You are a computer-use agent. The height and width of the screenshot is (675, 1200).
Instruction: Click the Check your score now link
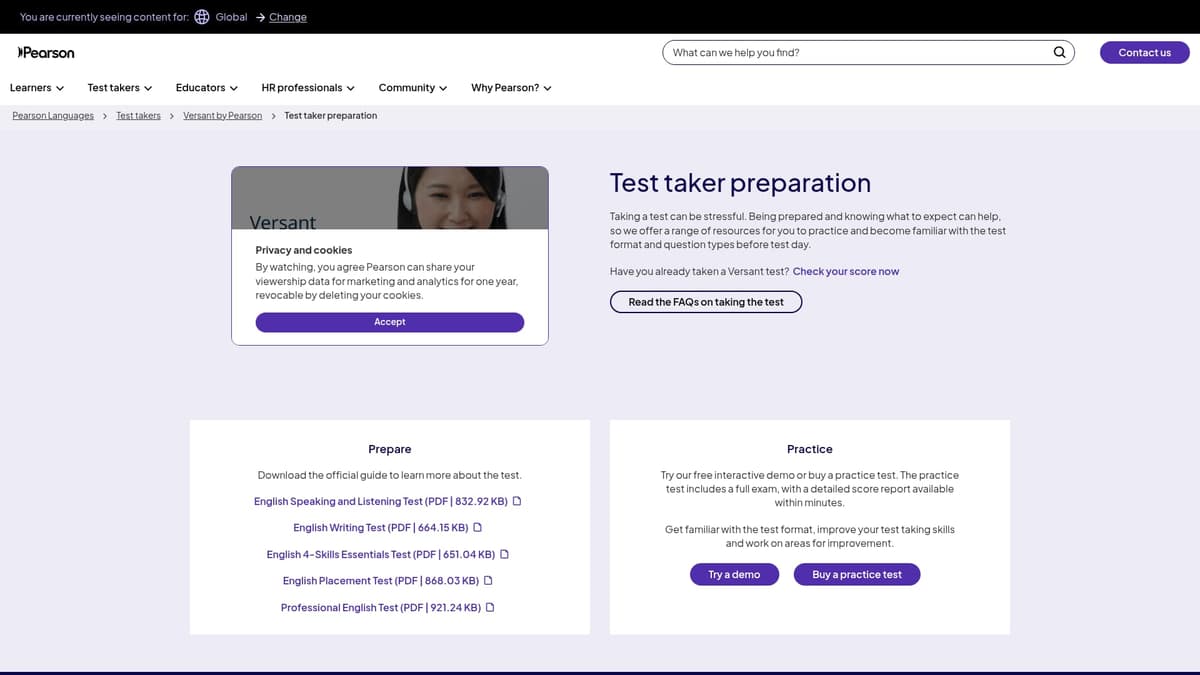pos(846,272)
